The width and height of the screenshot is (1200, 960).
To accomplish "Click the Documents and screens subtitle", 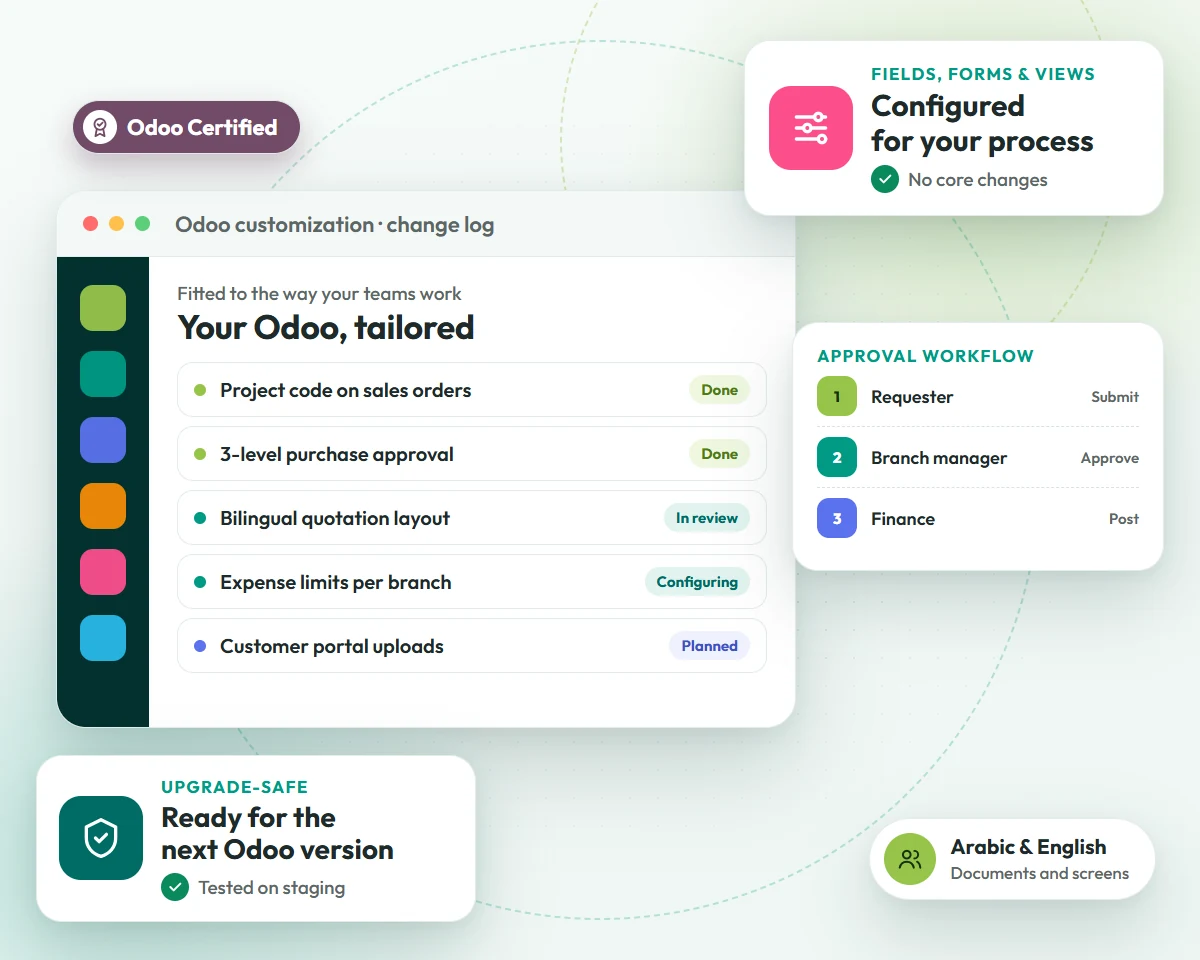I will click(1040, 873).
